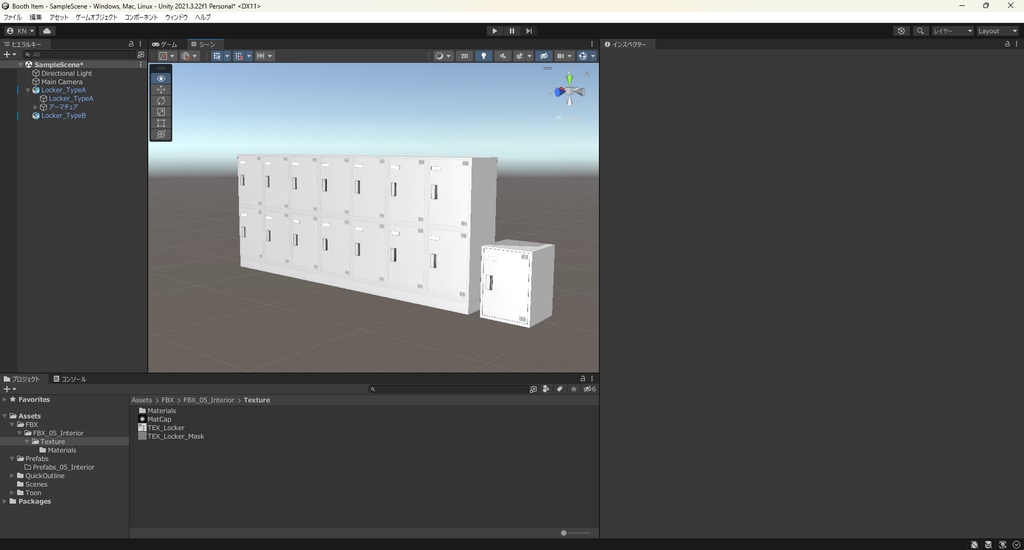Toggle scene gizmos display
1024x550 pixels.
583,56
